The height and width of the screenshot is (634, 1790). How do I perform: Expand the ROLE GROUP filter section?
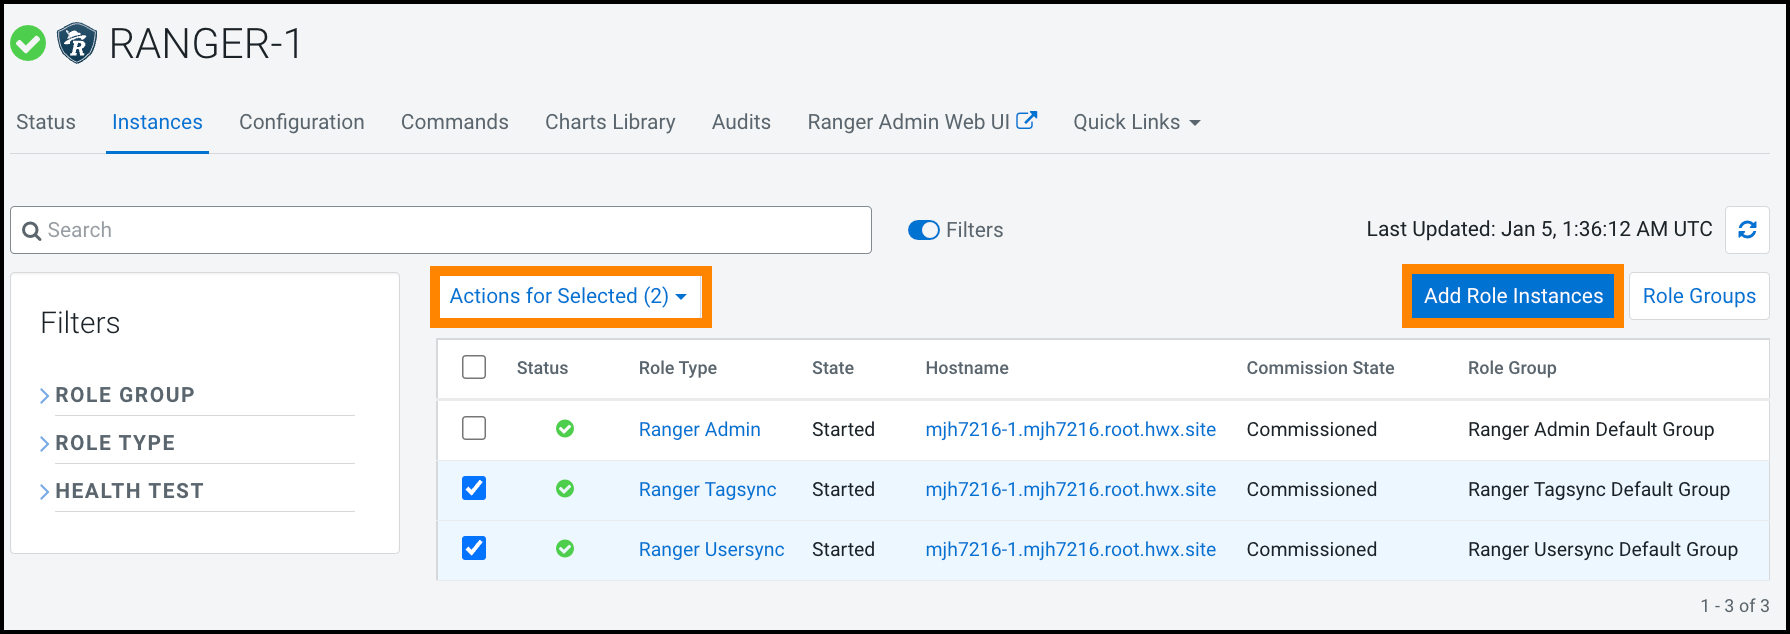124,395
